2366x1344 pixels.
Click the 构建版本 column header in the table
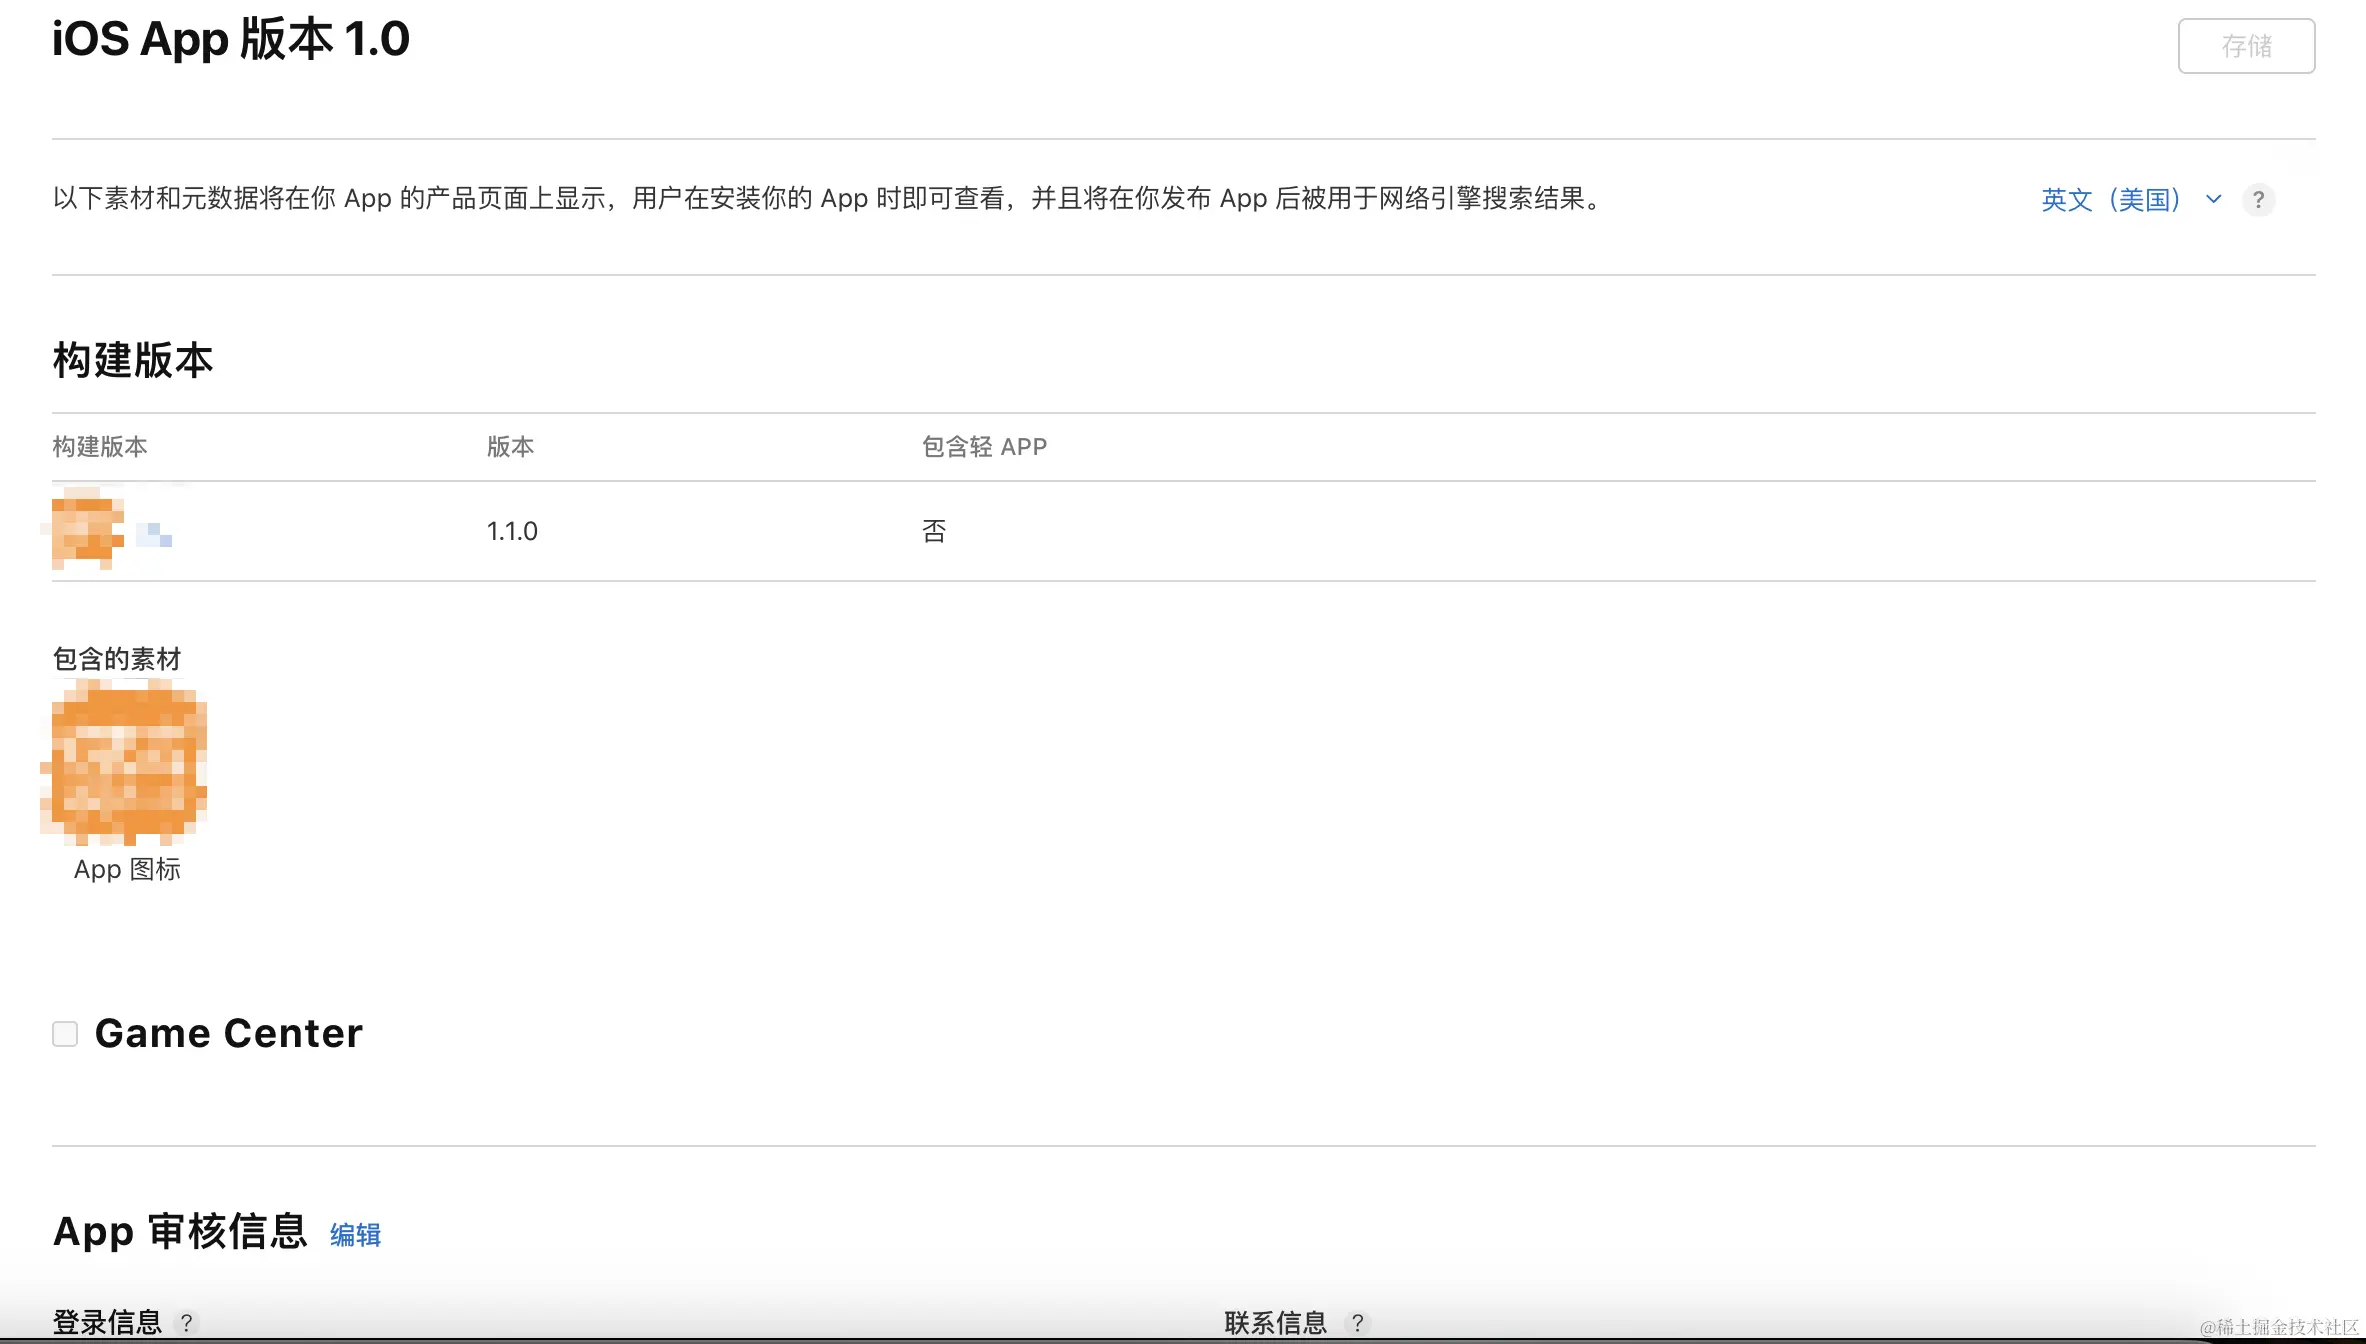pyautogui.click(x=100, y=447)
